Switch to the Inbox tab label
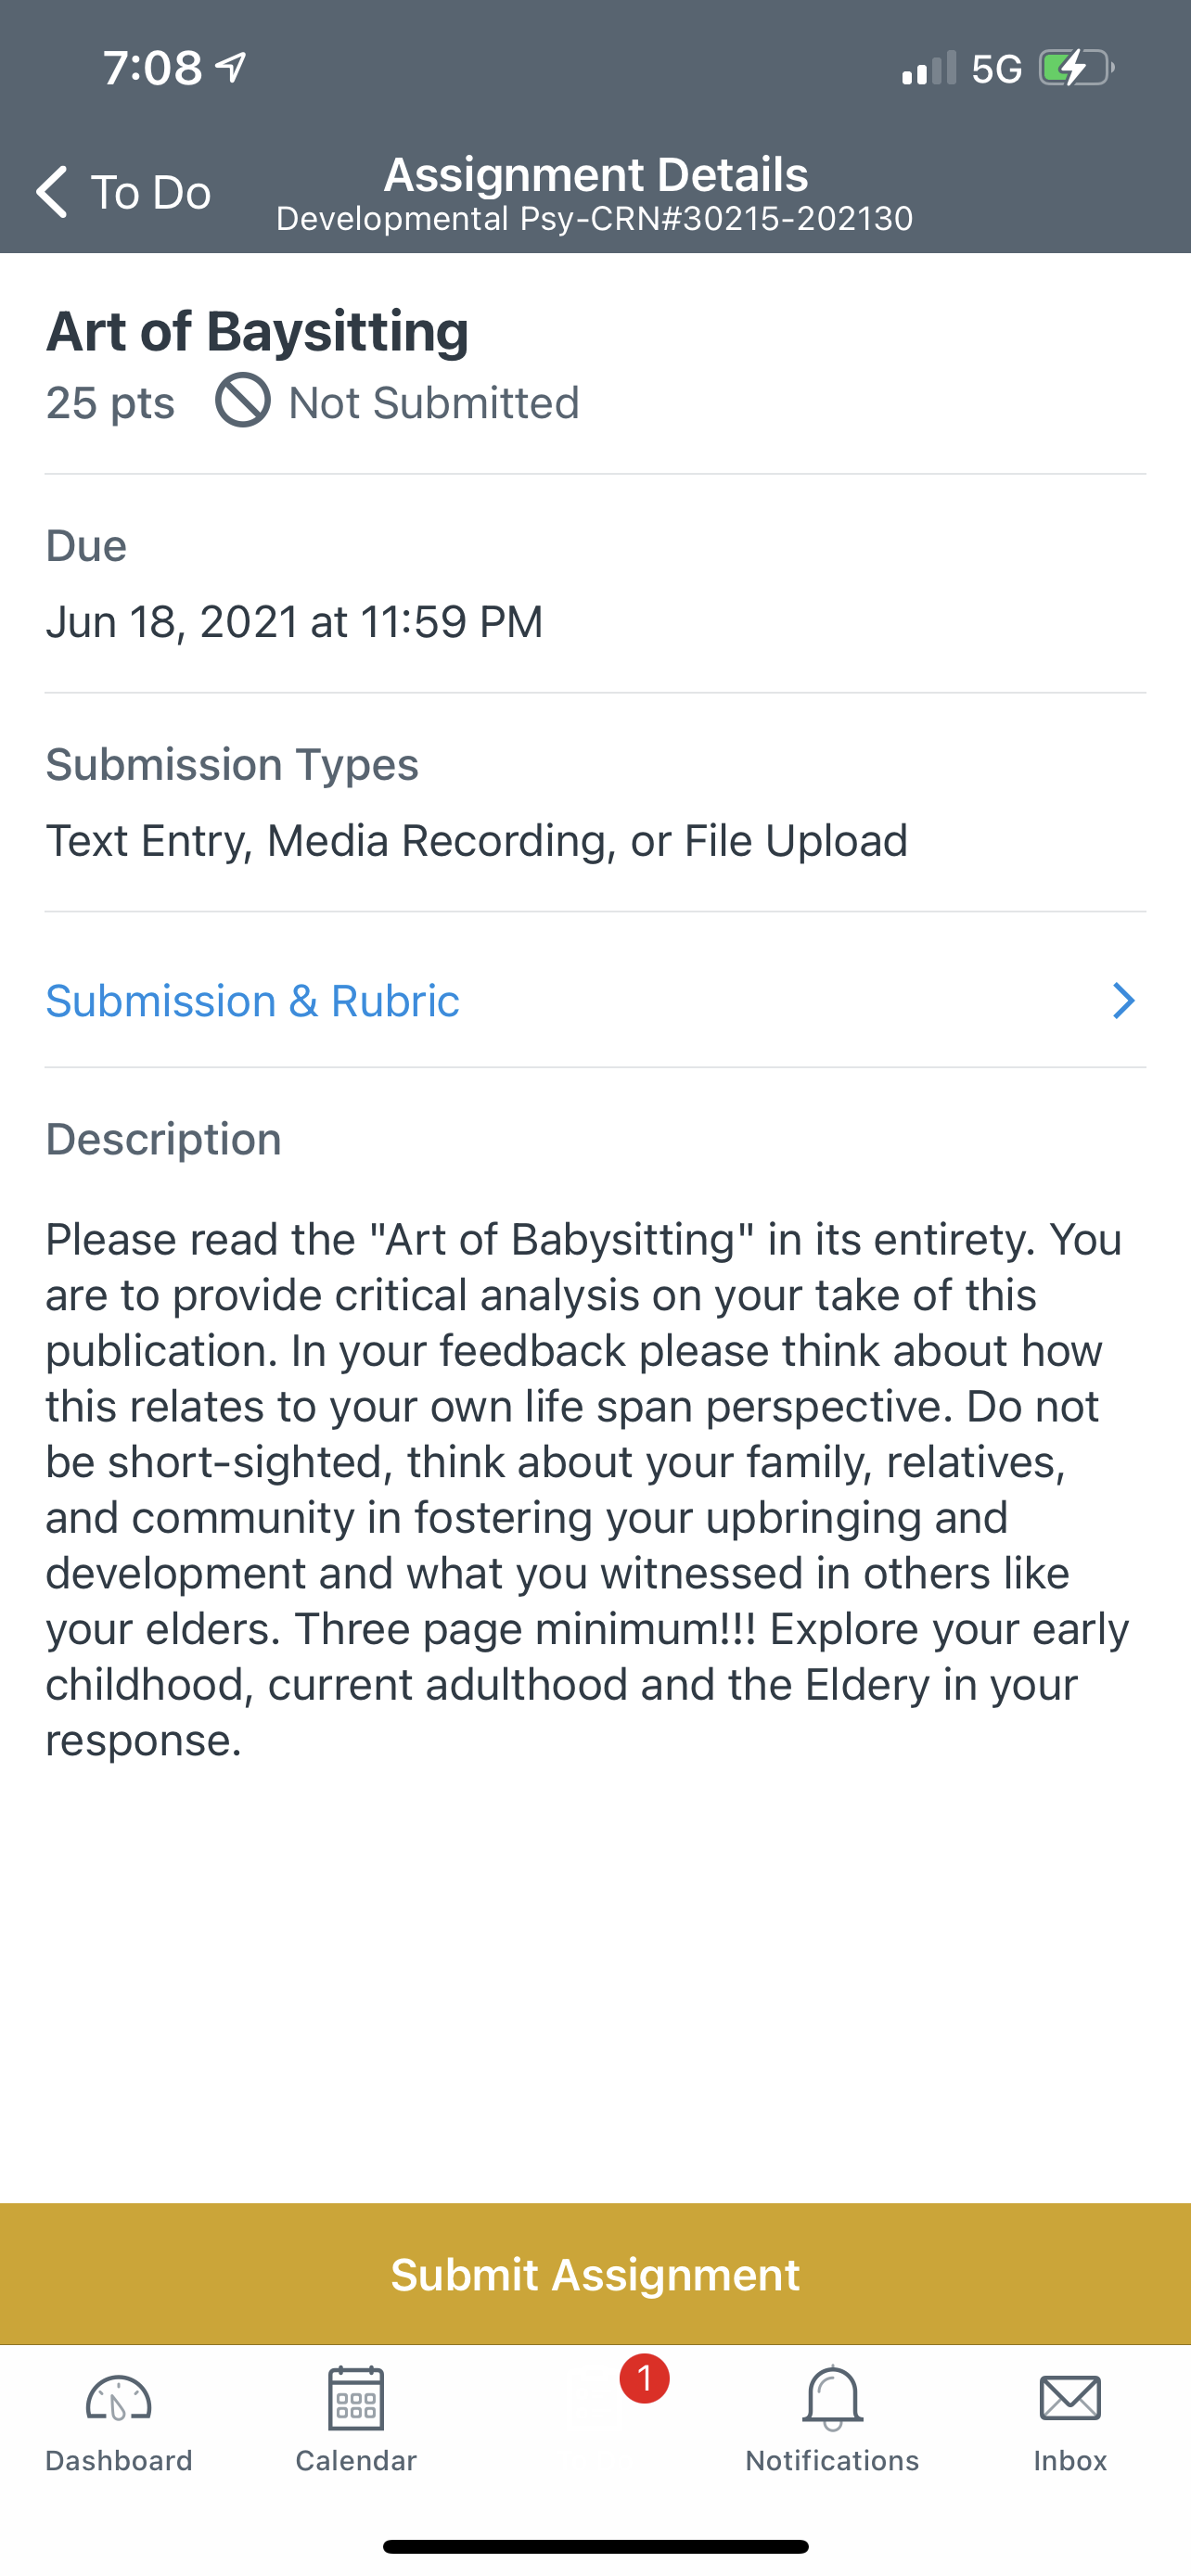 click(x=1070, y=2461)
